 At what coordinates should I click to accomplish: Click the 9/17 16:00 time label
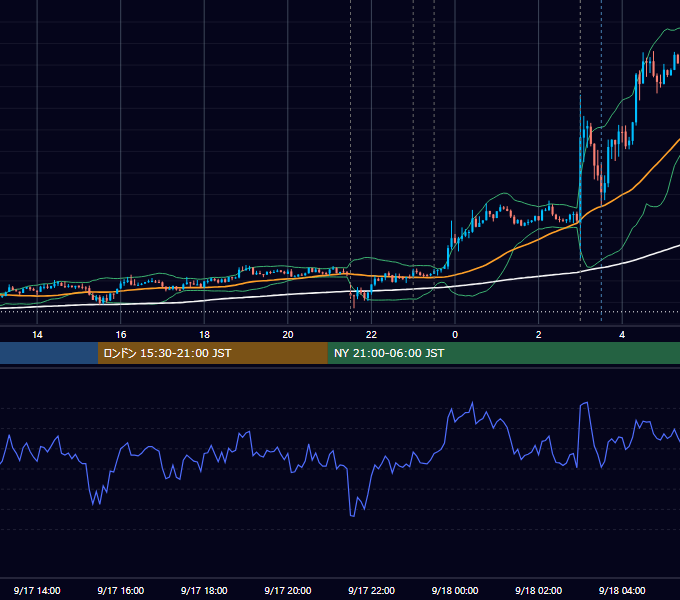tap(121, 590)
